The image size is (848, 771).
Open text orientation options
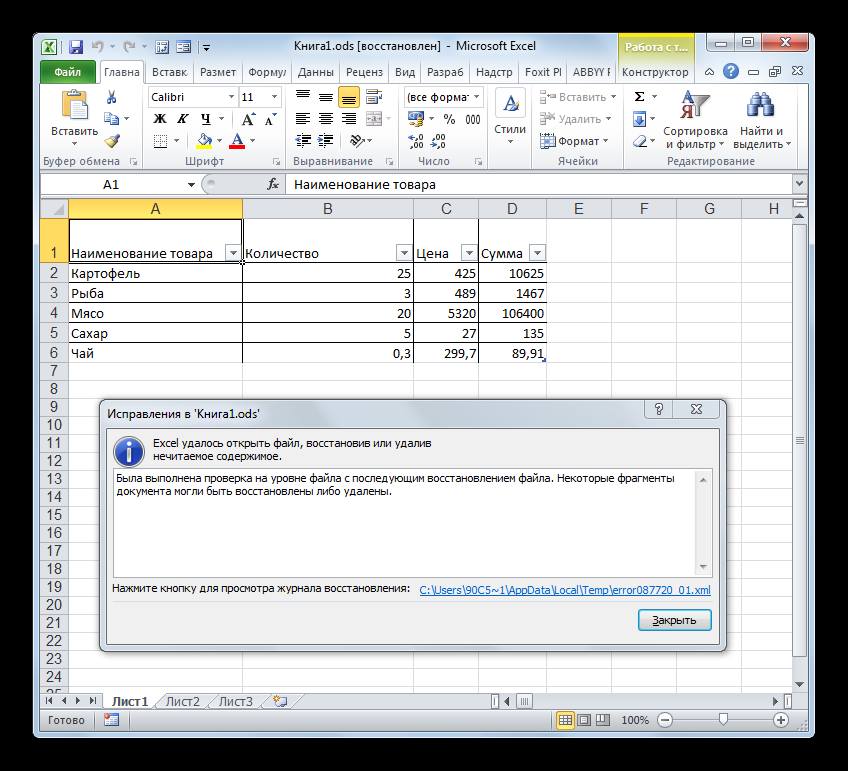pyautogui.click(x=357, y=141)
